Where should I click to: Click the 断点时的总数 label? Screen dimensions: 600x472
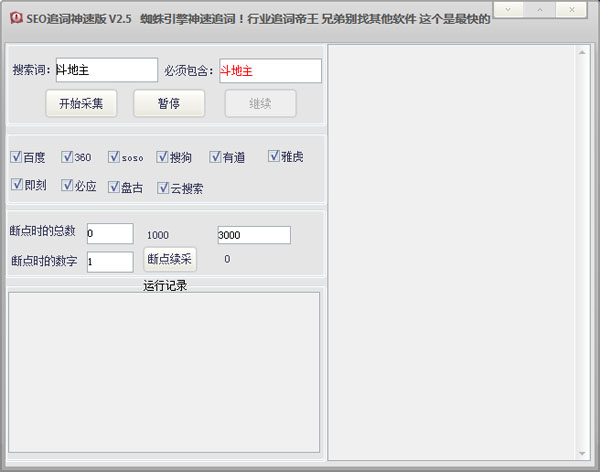coord(42,230)
